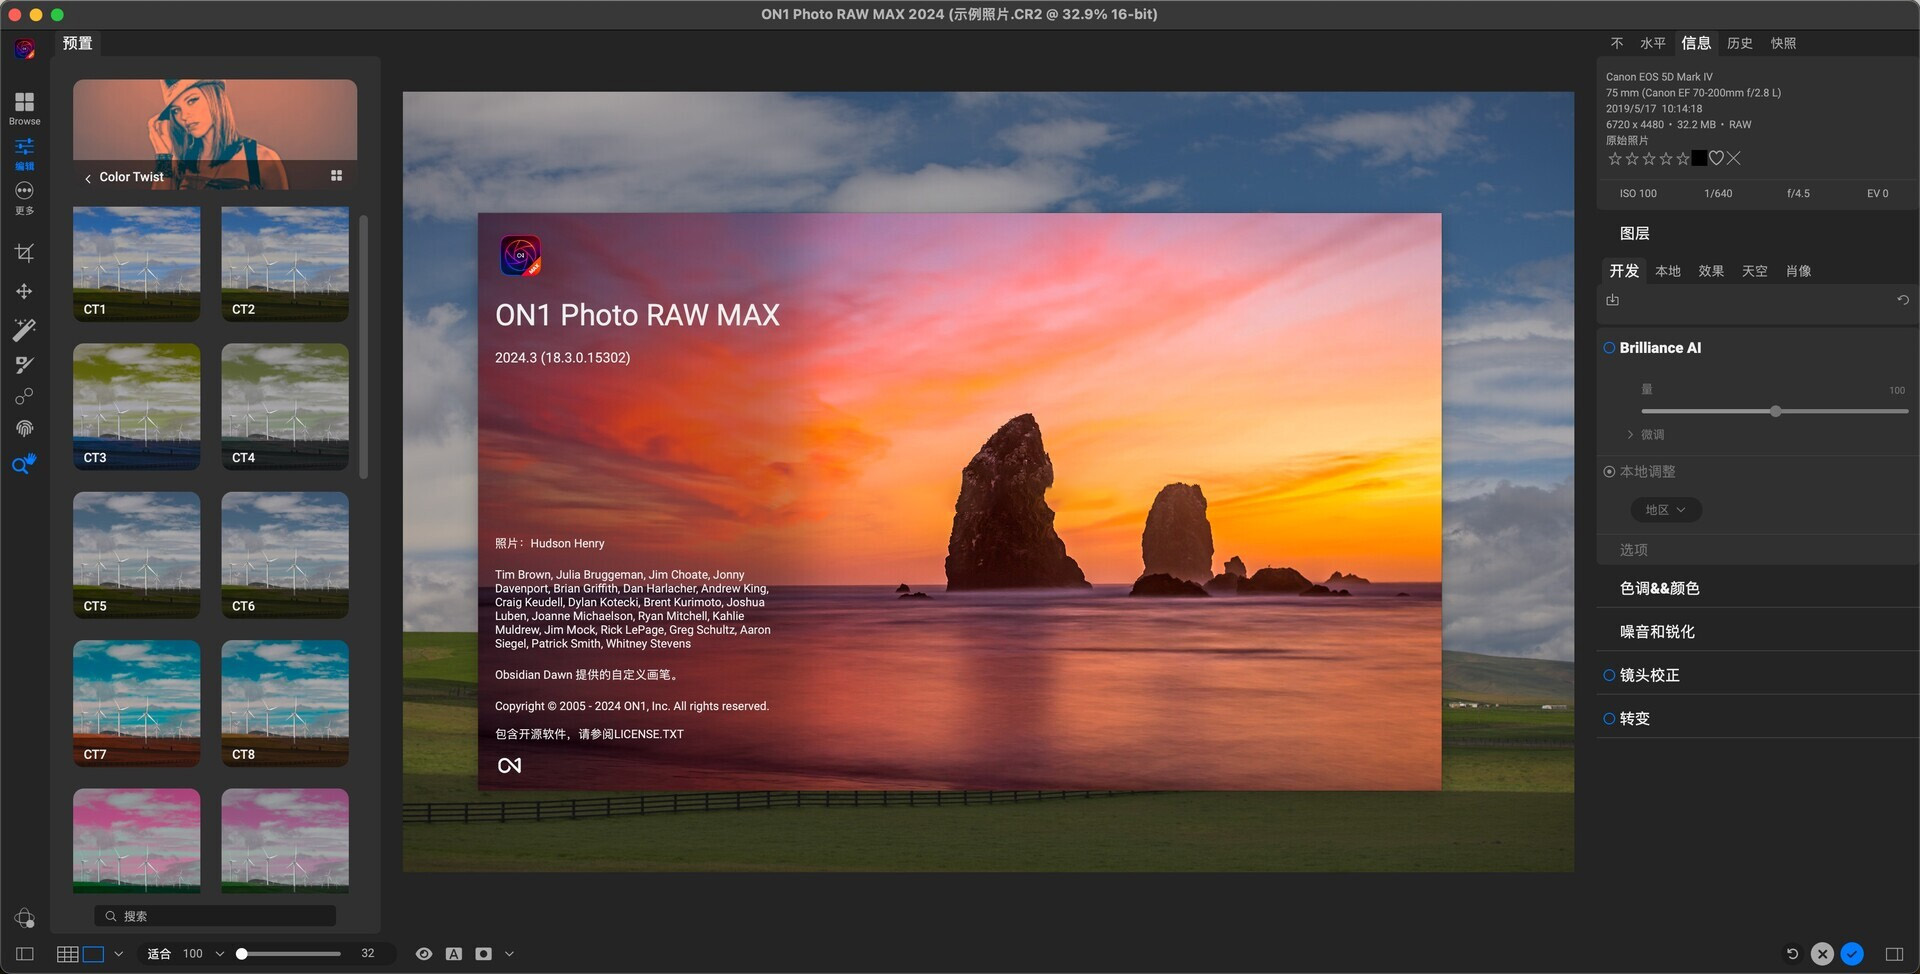Toggle the text overlay A icon
Viewport: 1920px width, 974px height.
point(453,954)
